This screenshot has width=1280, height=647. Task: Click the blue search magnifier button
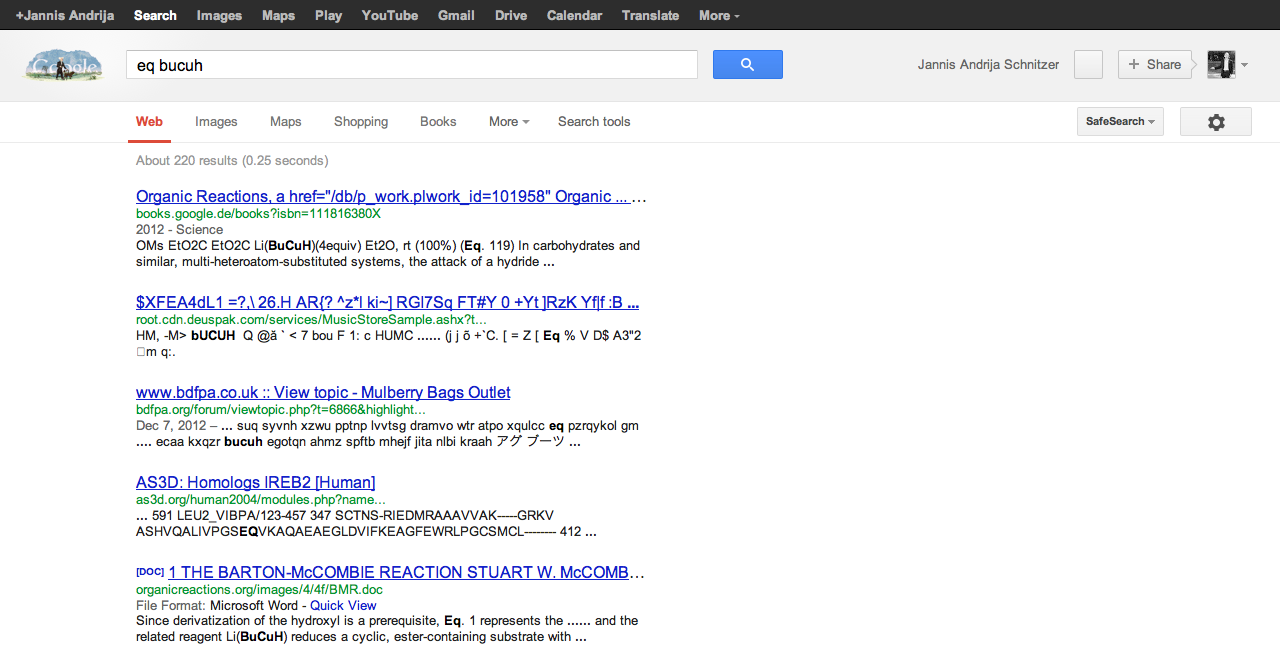tap(747, 64)
